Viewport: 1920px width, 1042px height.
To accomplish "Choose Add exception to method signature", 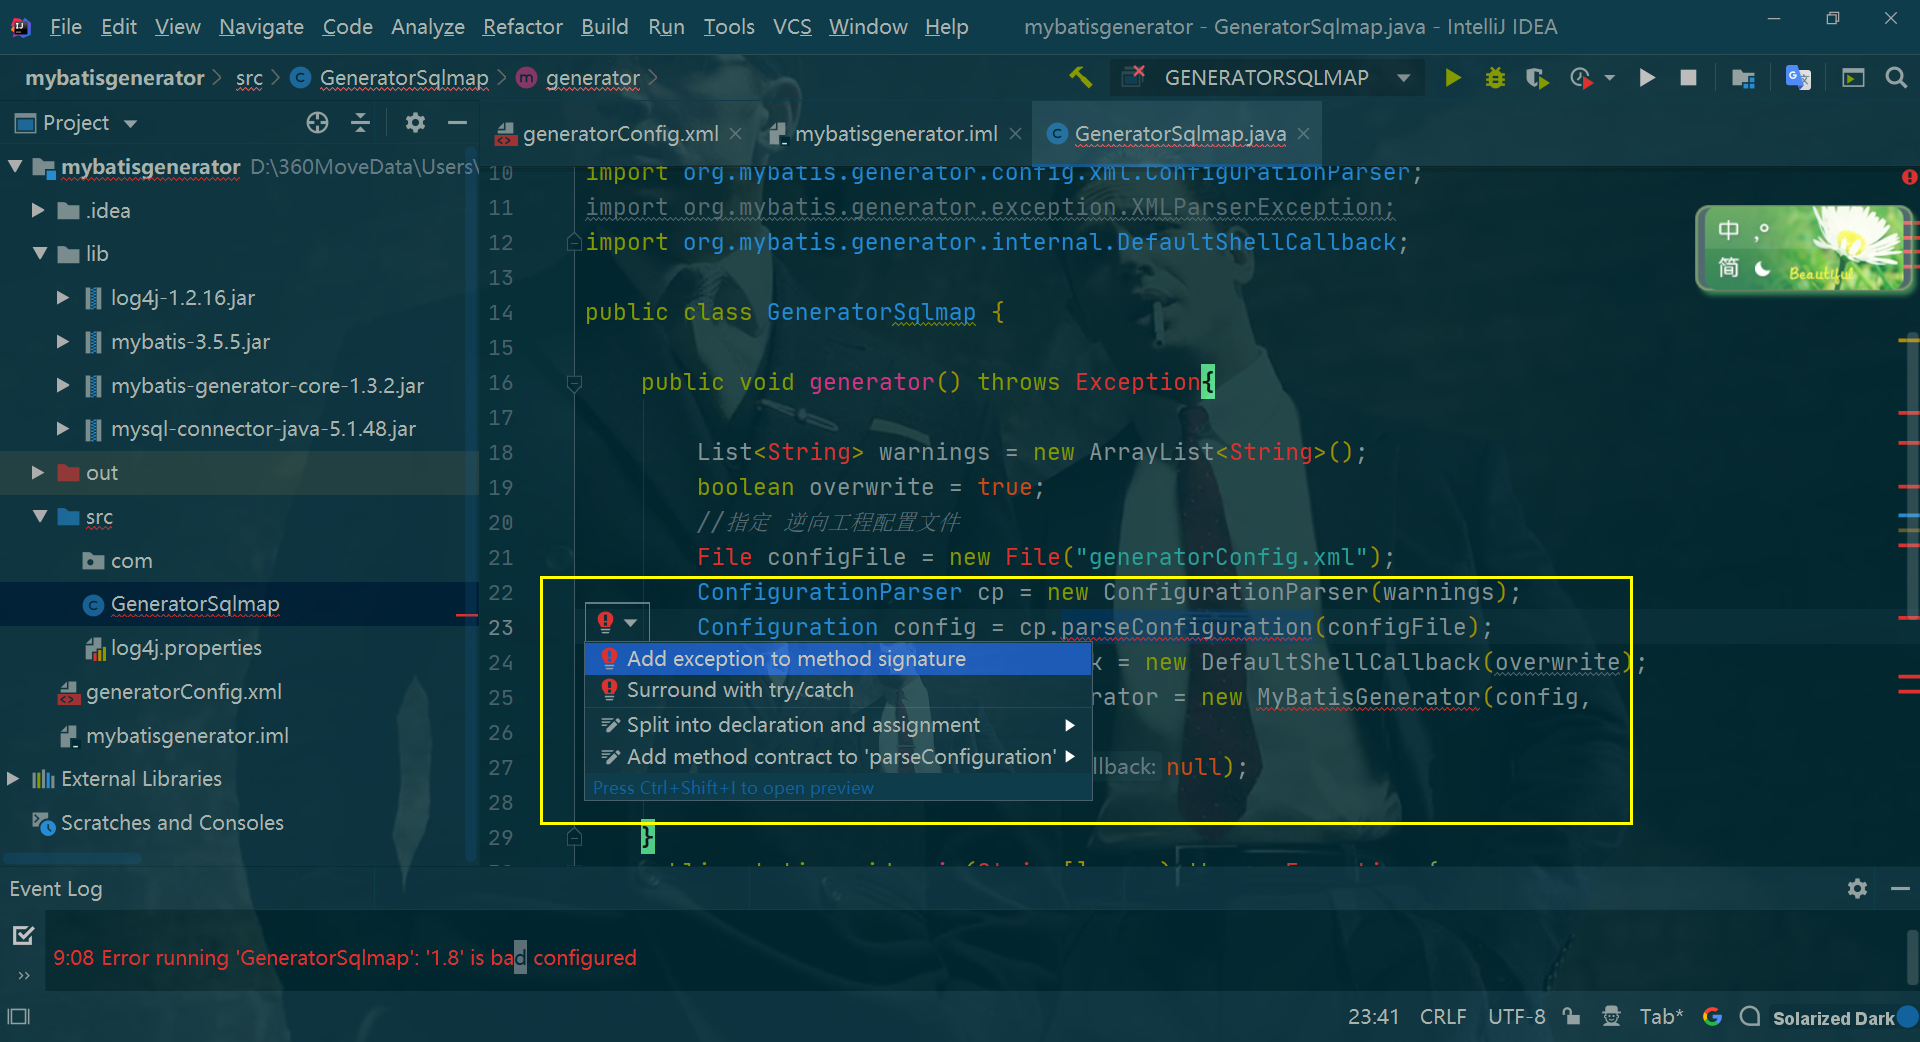I will pos(838,658).
